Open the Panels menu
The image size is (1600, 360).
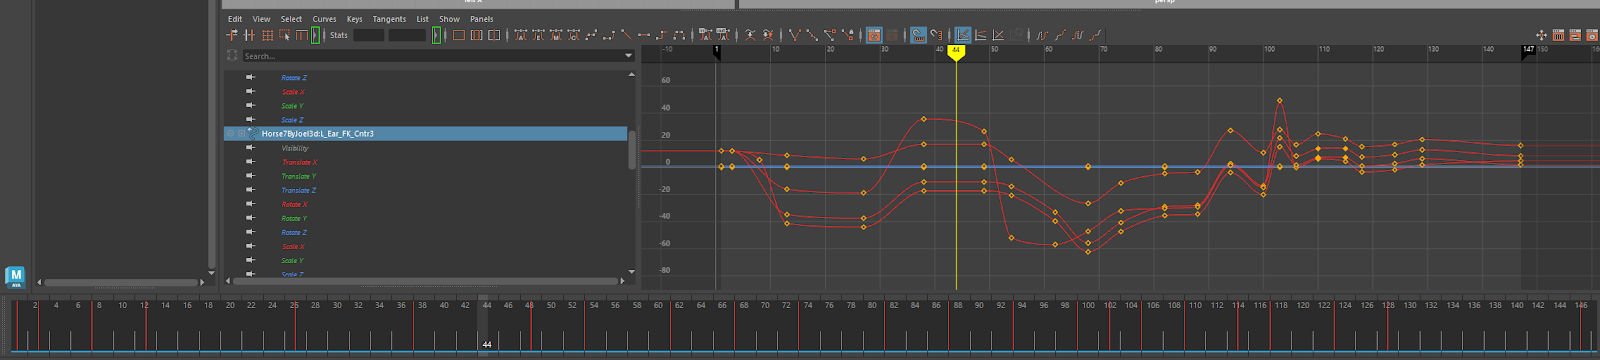[481, 19]
